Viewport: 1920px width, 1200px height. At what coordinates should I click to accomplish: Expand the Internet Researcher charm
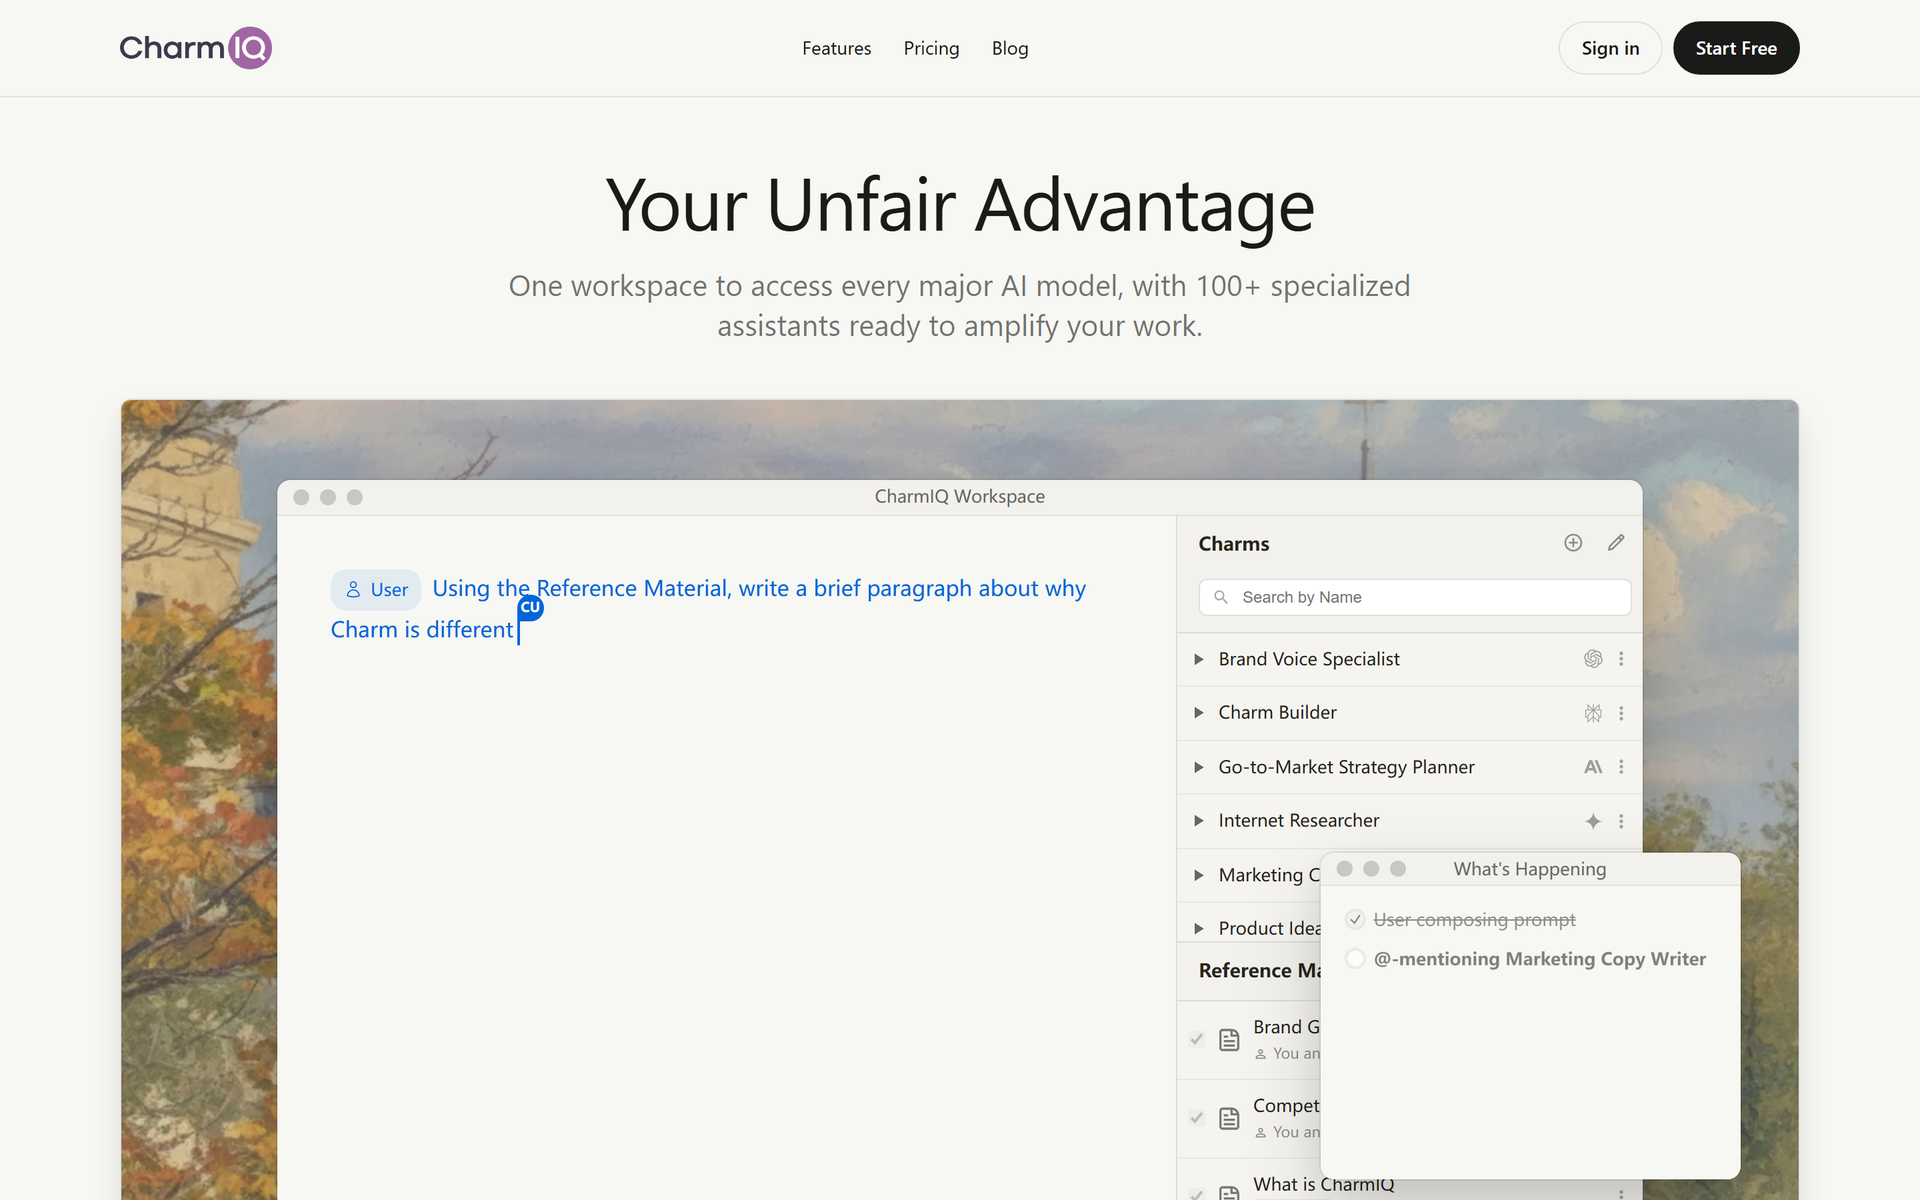[x=1199, y=821]
